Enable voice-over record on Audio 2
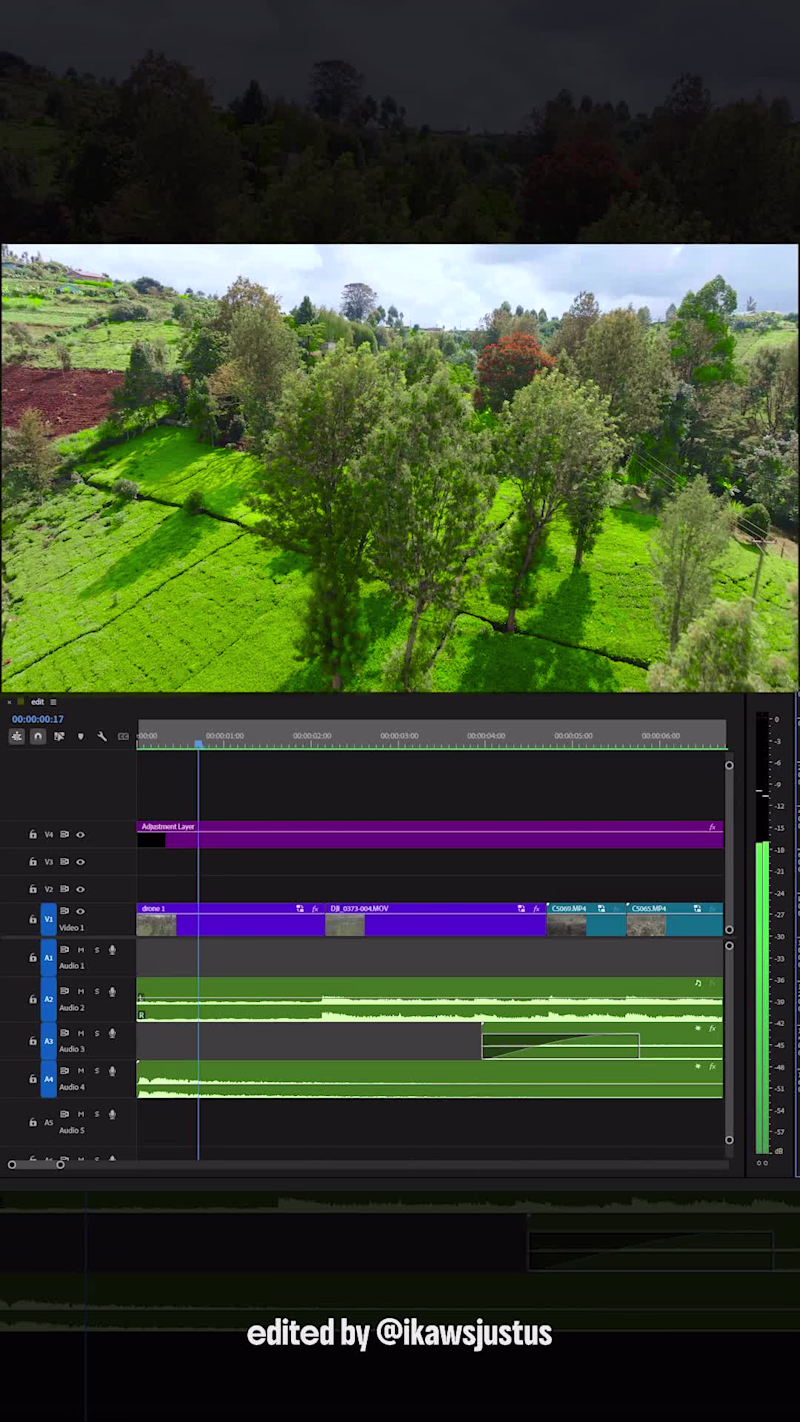The width and height of the screenshot is (800, 1422). tap(112, 992)
